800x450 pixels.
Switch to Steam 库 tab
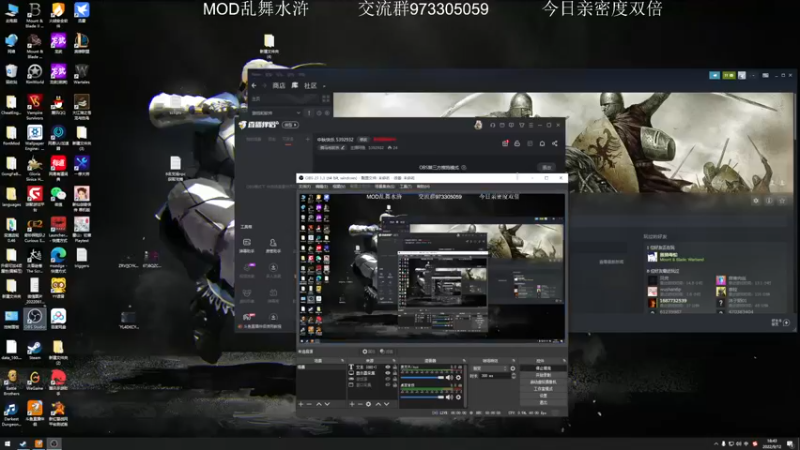pos(295,85)
